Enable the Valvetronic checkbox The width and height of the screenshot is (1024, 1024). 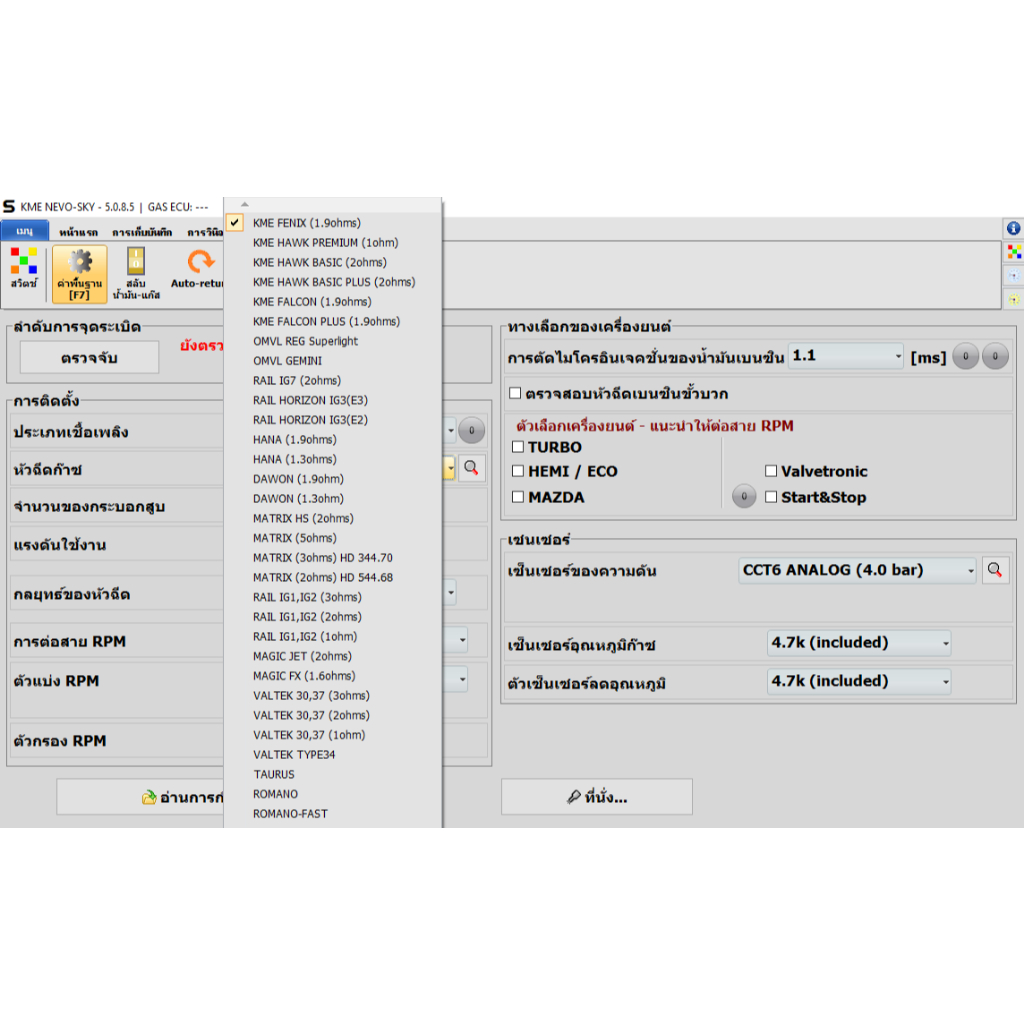771,471
